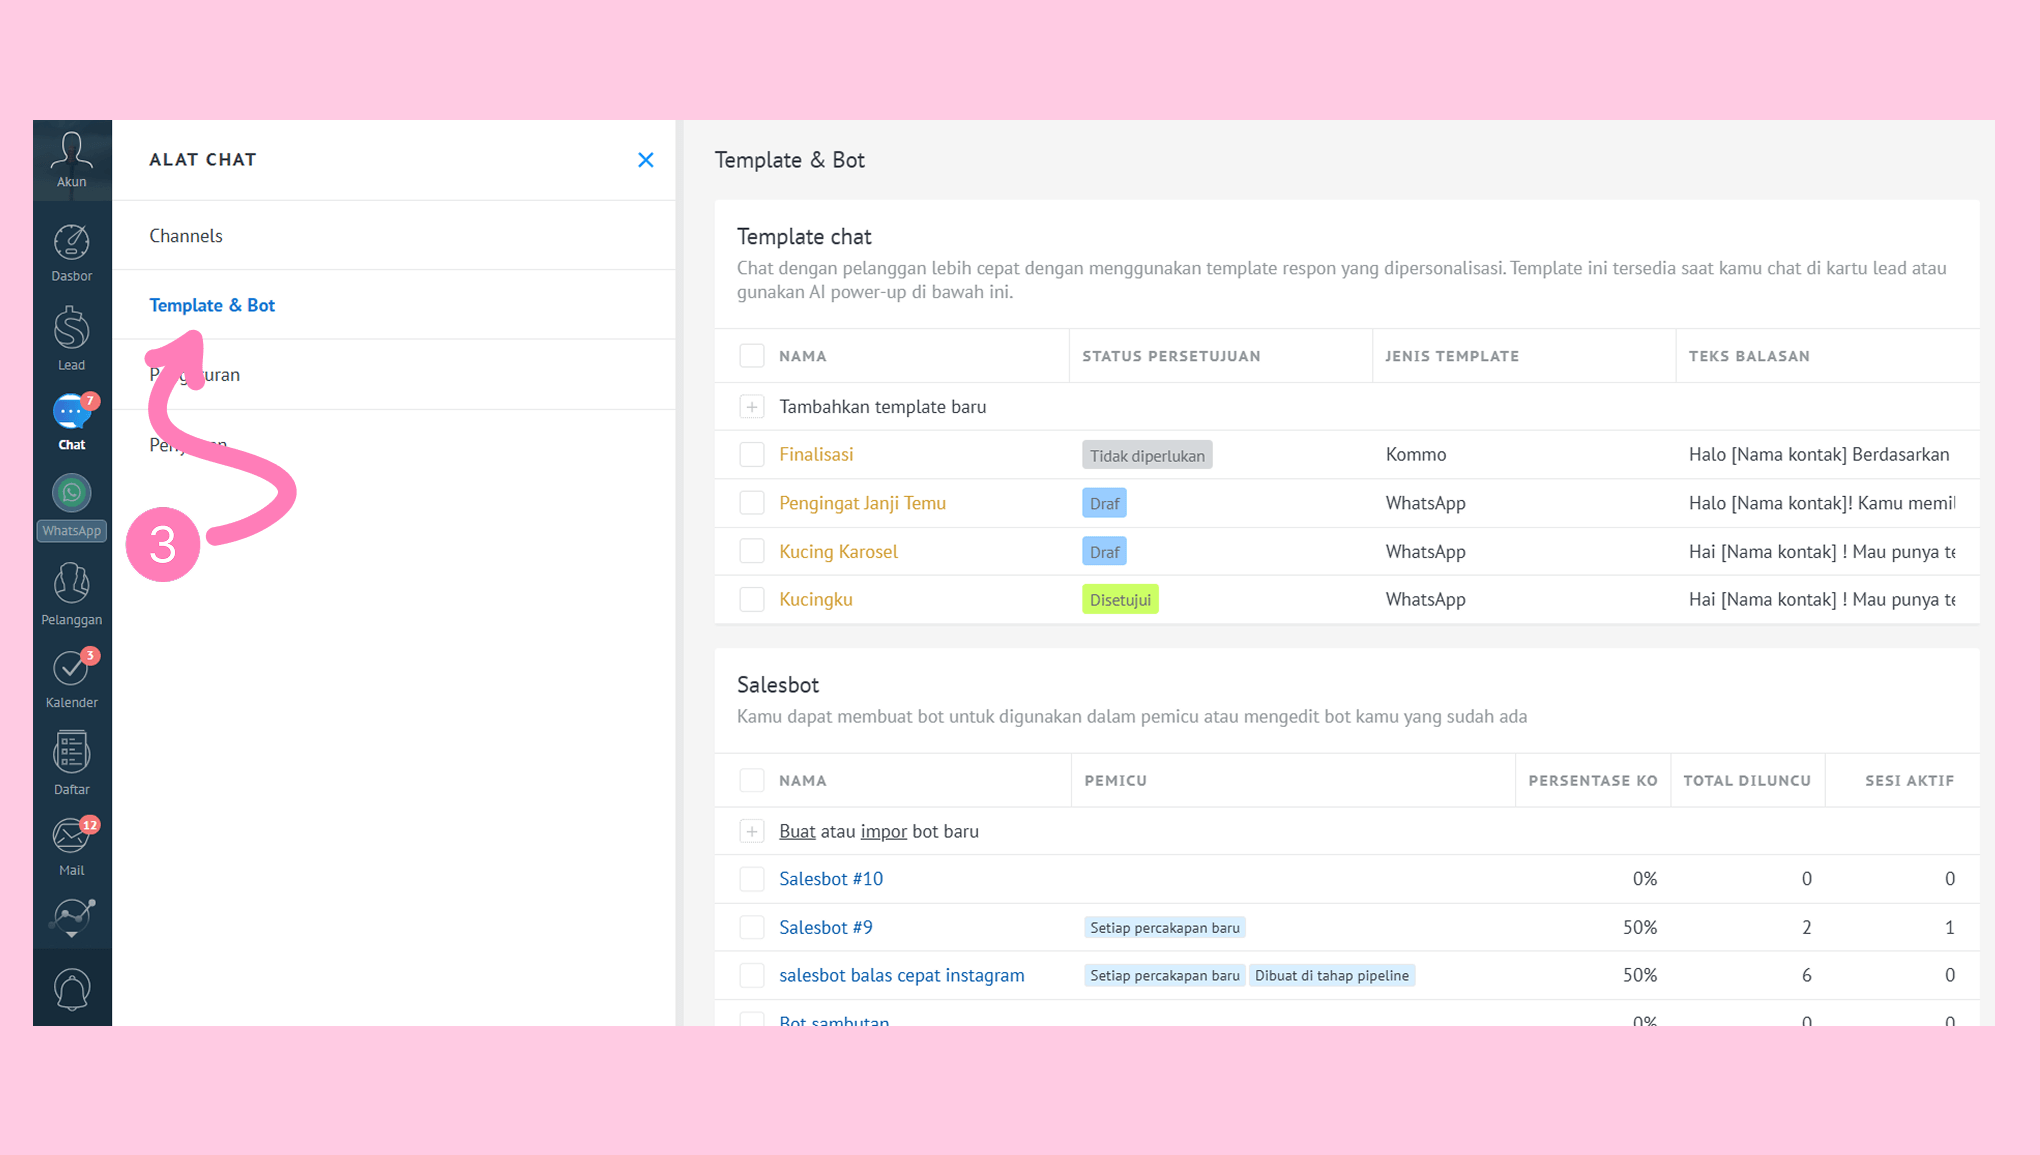Click the impor bot link
Screen dimensions: 2040x1155
click(x=883, y=831)
